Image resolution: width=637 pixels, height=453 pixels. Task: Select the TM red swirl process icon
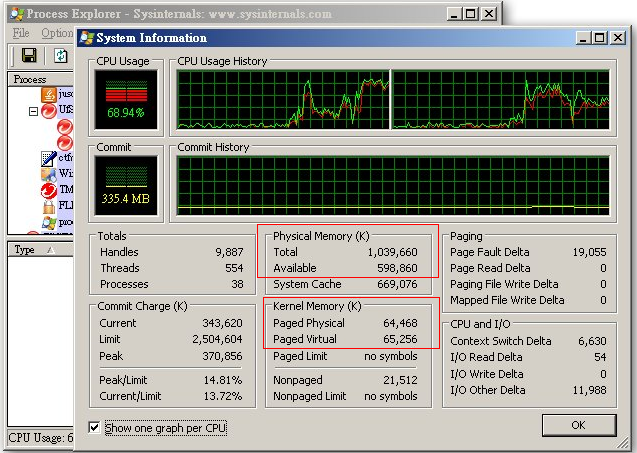49,190
